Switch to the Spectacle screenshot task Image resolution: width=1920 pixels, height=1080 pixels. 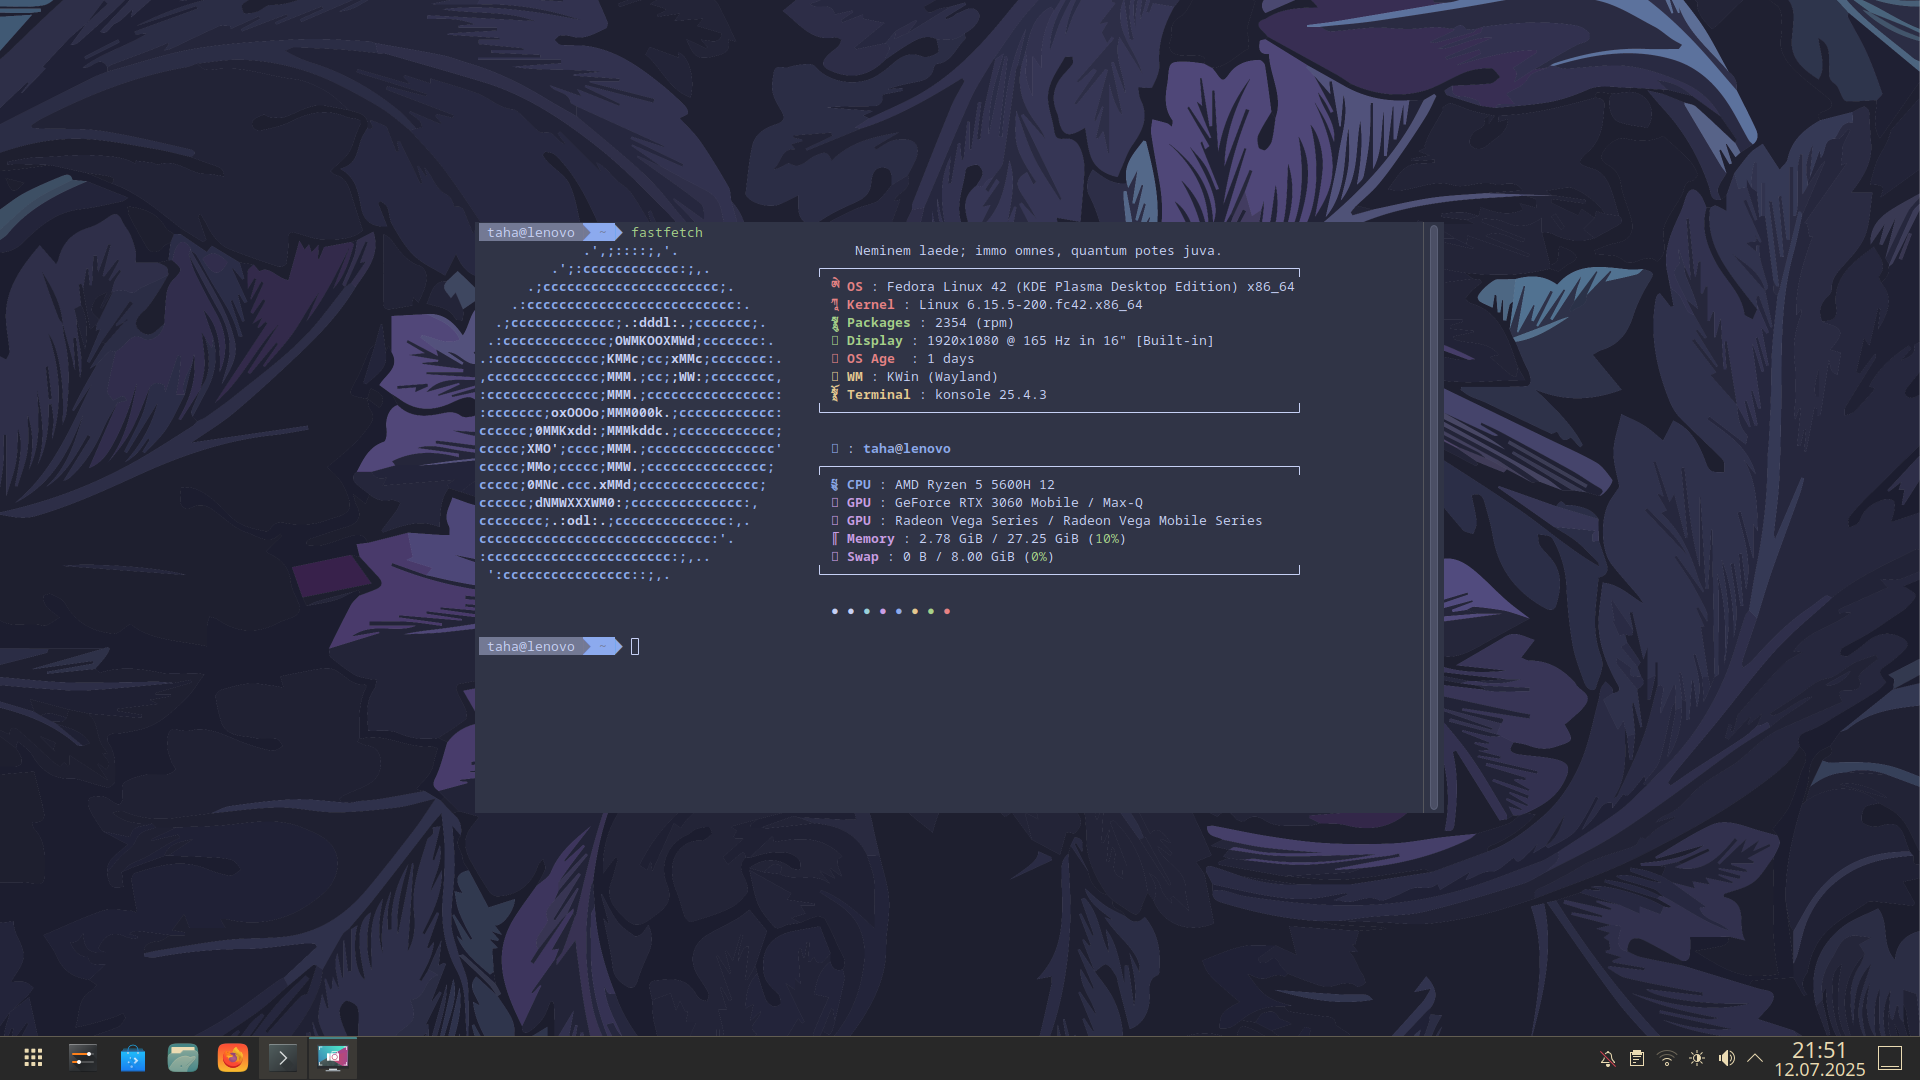click(333, 1058)
